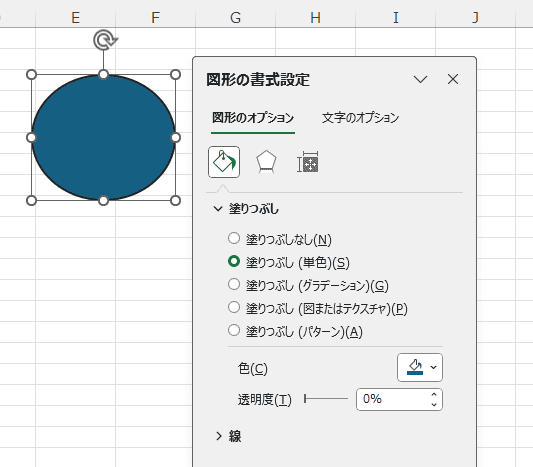Click the 透明度 percentage input field
Viewport: 533px width, 467px height.
393,399
